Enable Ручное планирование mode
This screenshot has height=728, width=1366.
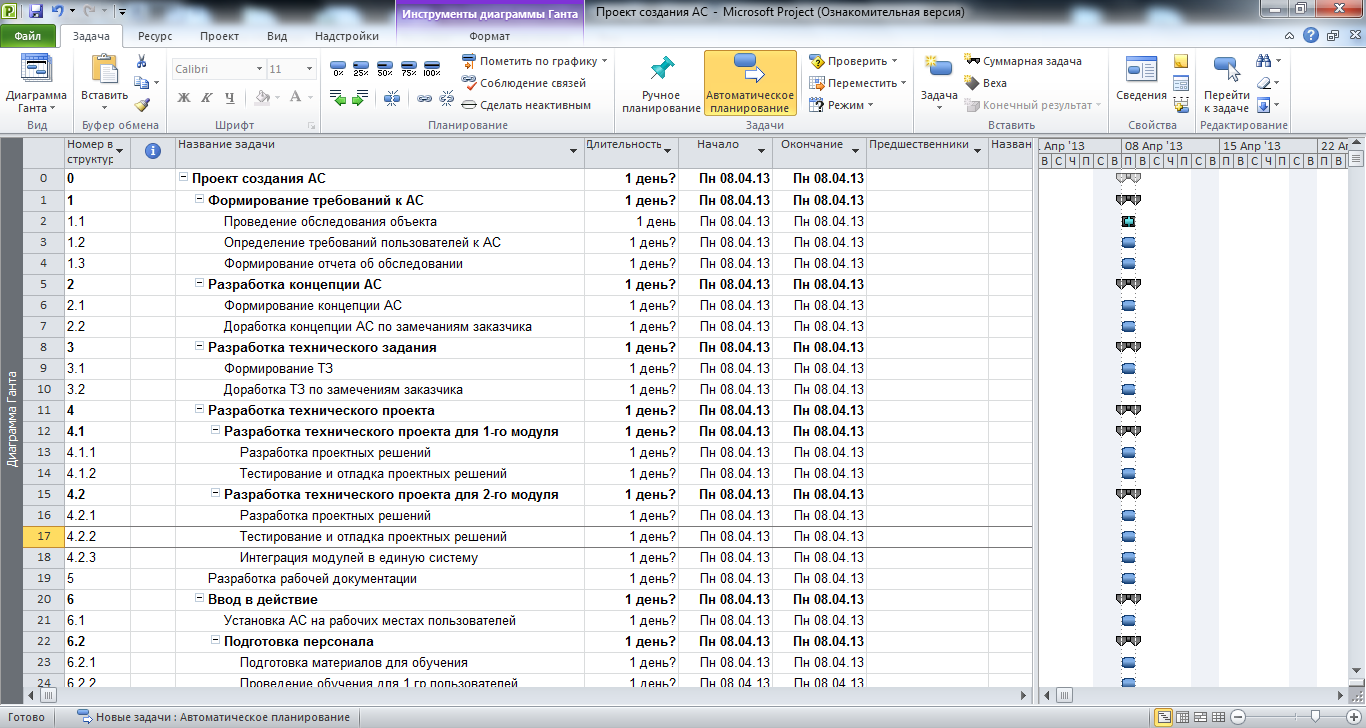point(661,84)
